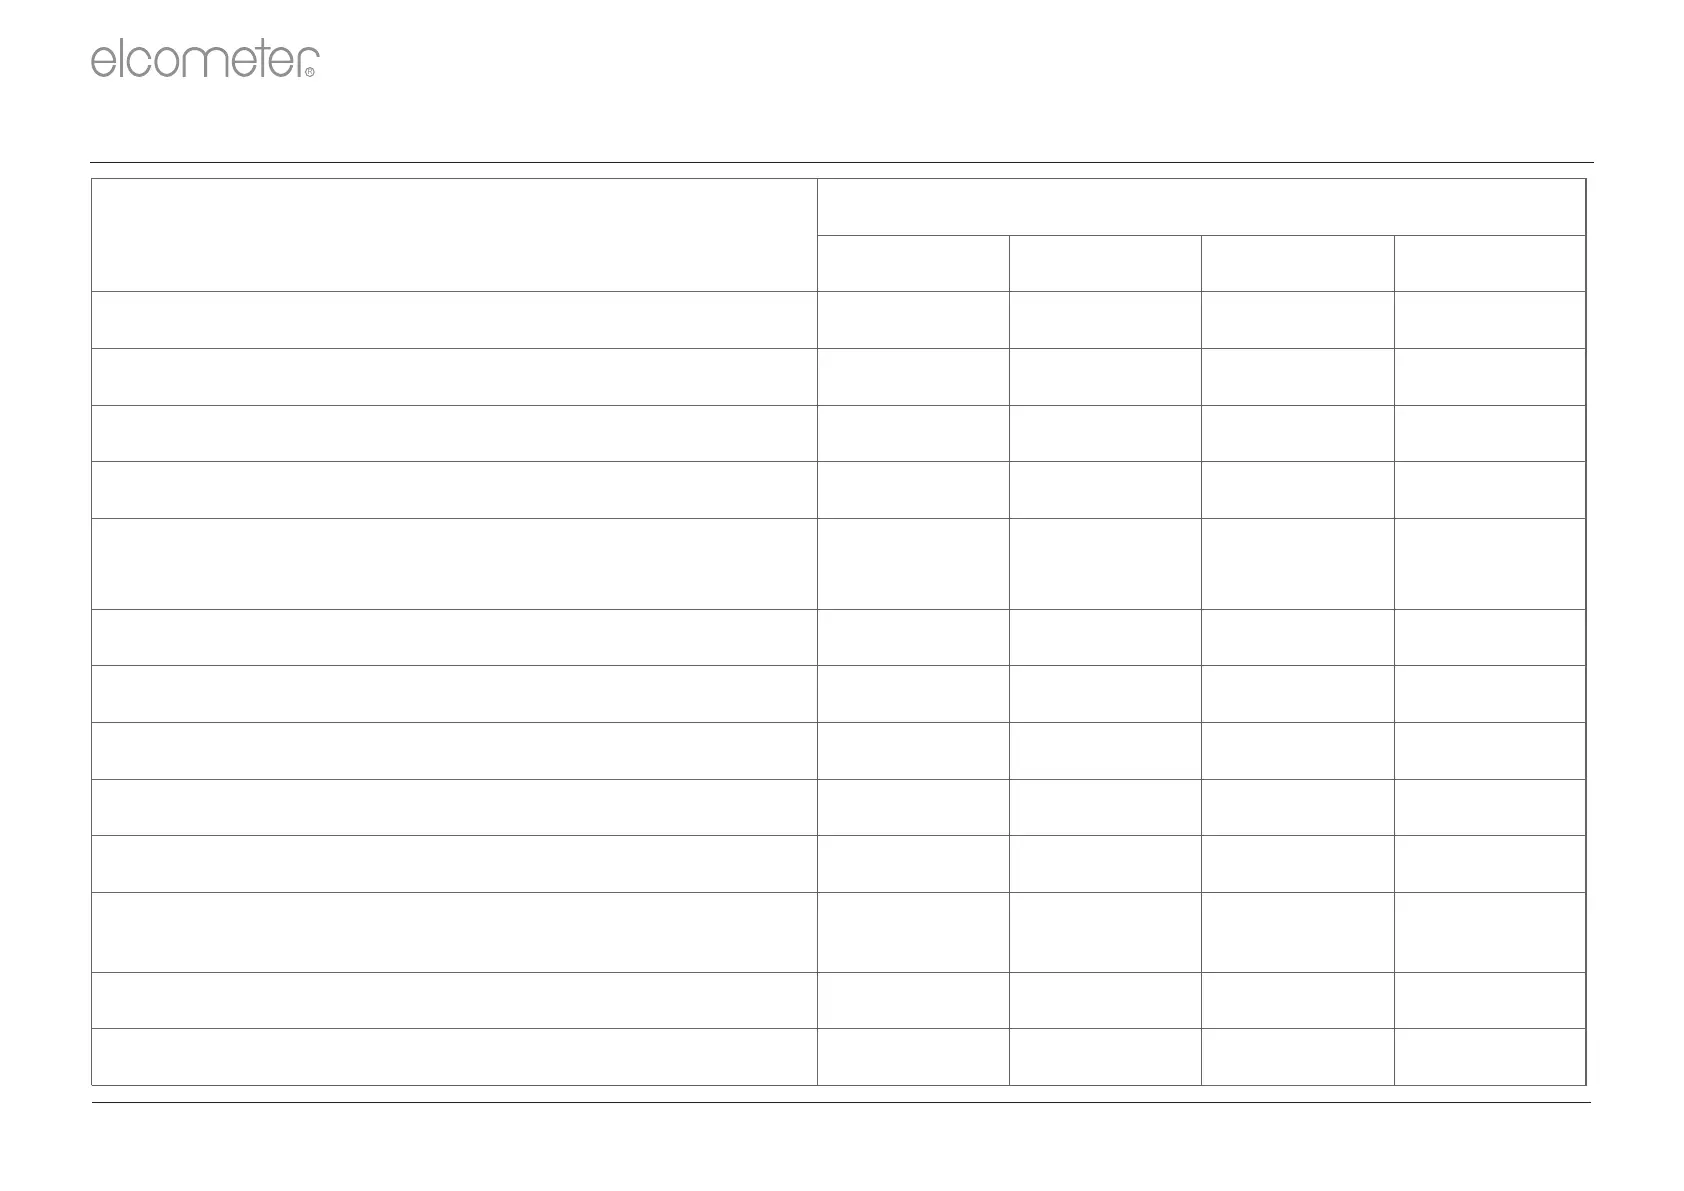Click the rightmost cell of the first taller row
This screenshot has width=1684, height=1191.
point(1490,563)
